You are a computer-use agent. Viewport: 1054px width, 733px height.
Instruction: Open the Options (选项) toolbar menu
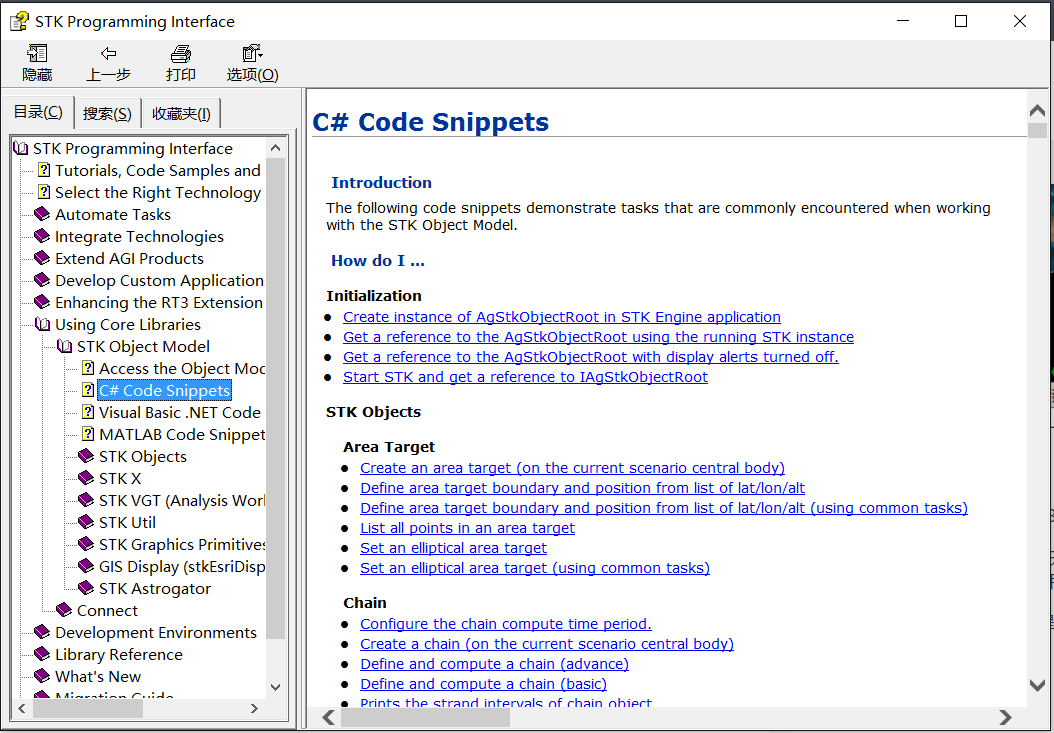coord(252,54)
